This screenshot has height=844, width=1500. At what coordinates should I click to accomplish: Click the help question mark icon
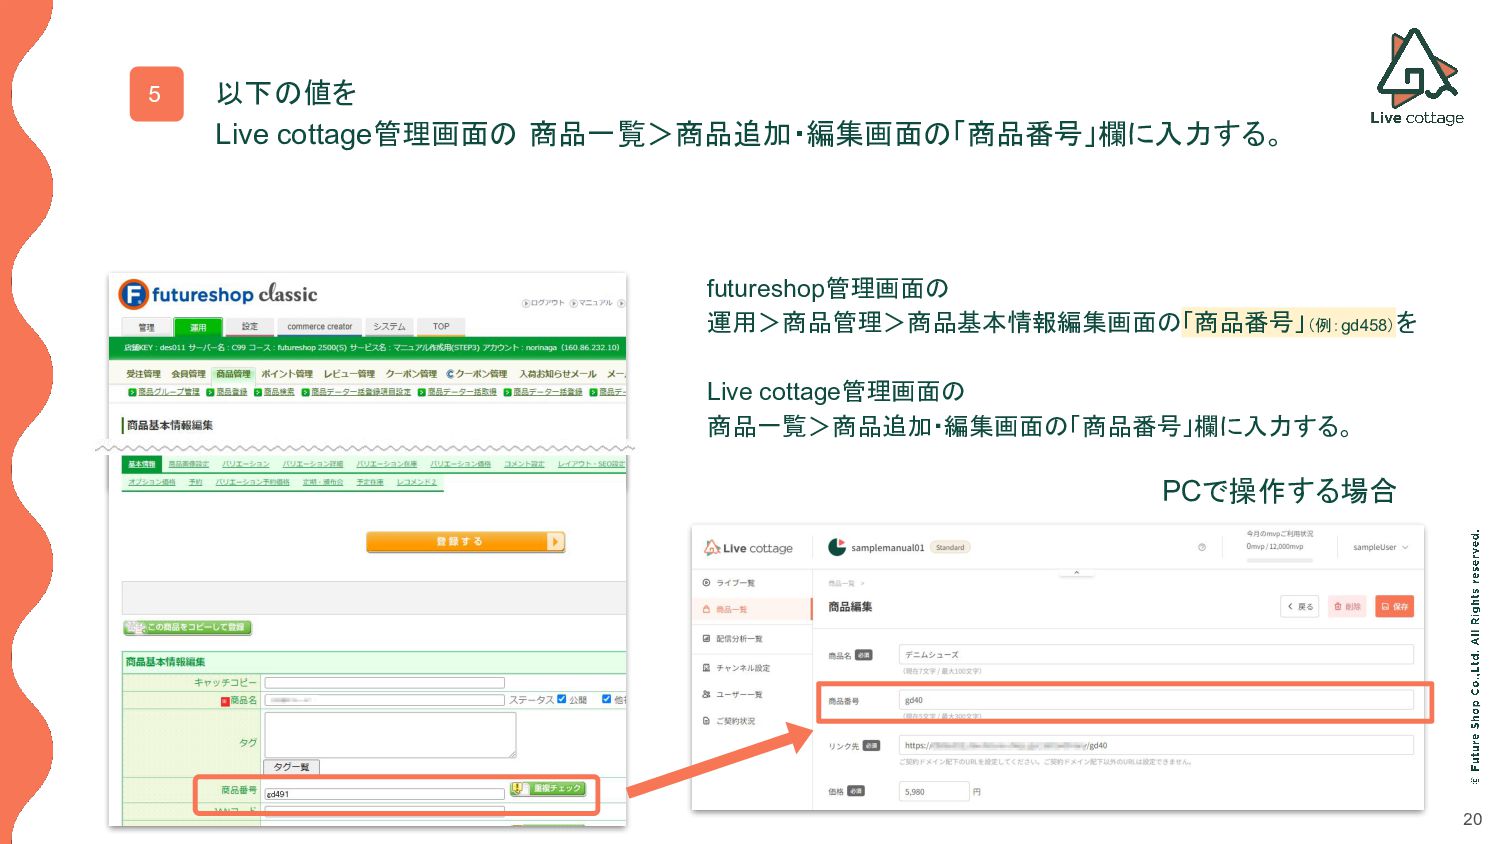1202,547
